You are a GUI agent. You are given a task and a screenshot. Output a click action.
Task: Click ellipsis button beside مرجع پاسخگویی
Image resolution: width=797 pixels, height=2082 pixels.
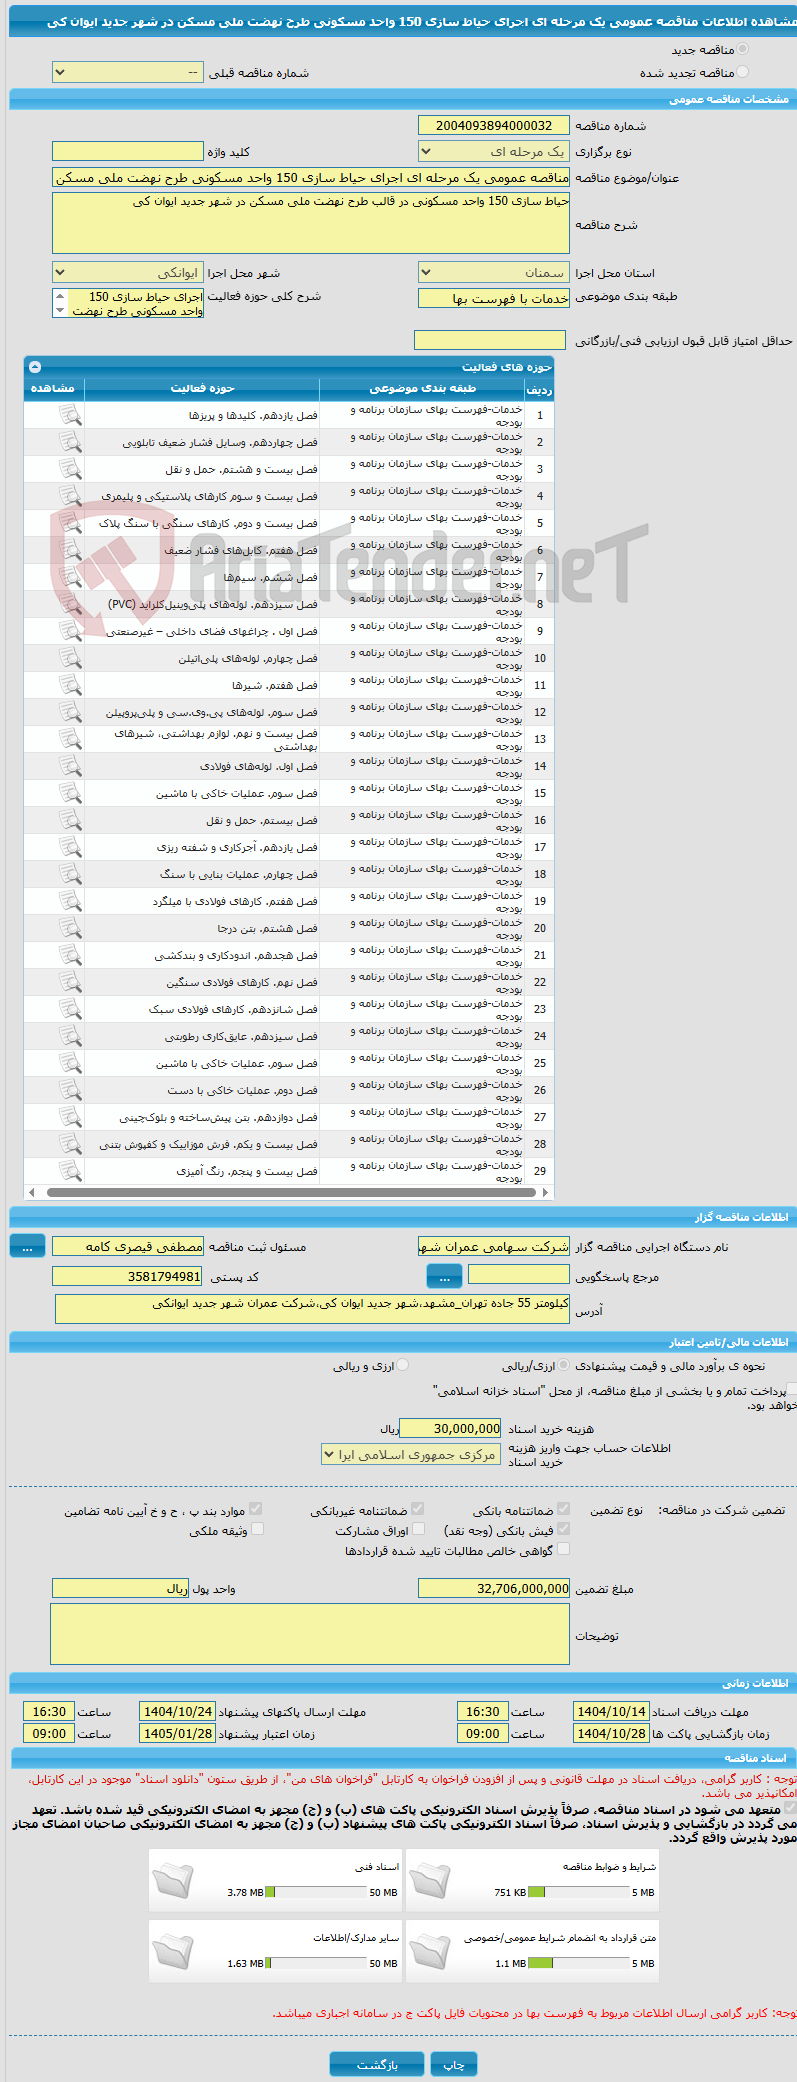click(x=444, y=1277)
